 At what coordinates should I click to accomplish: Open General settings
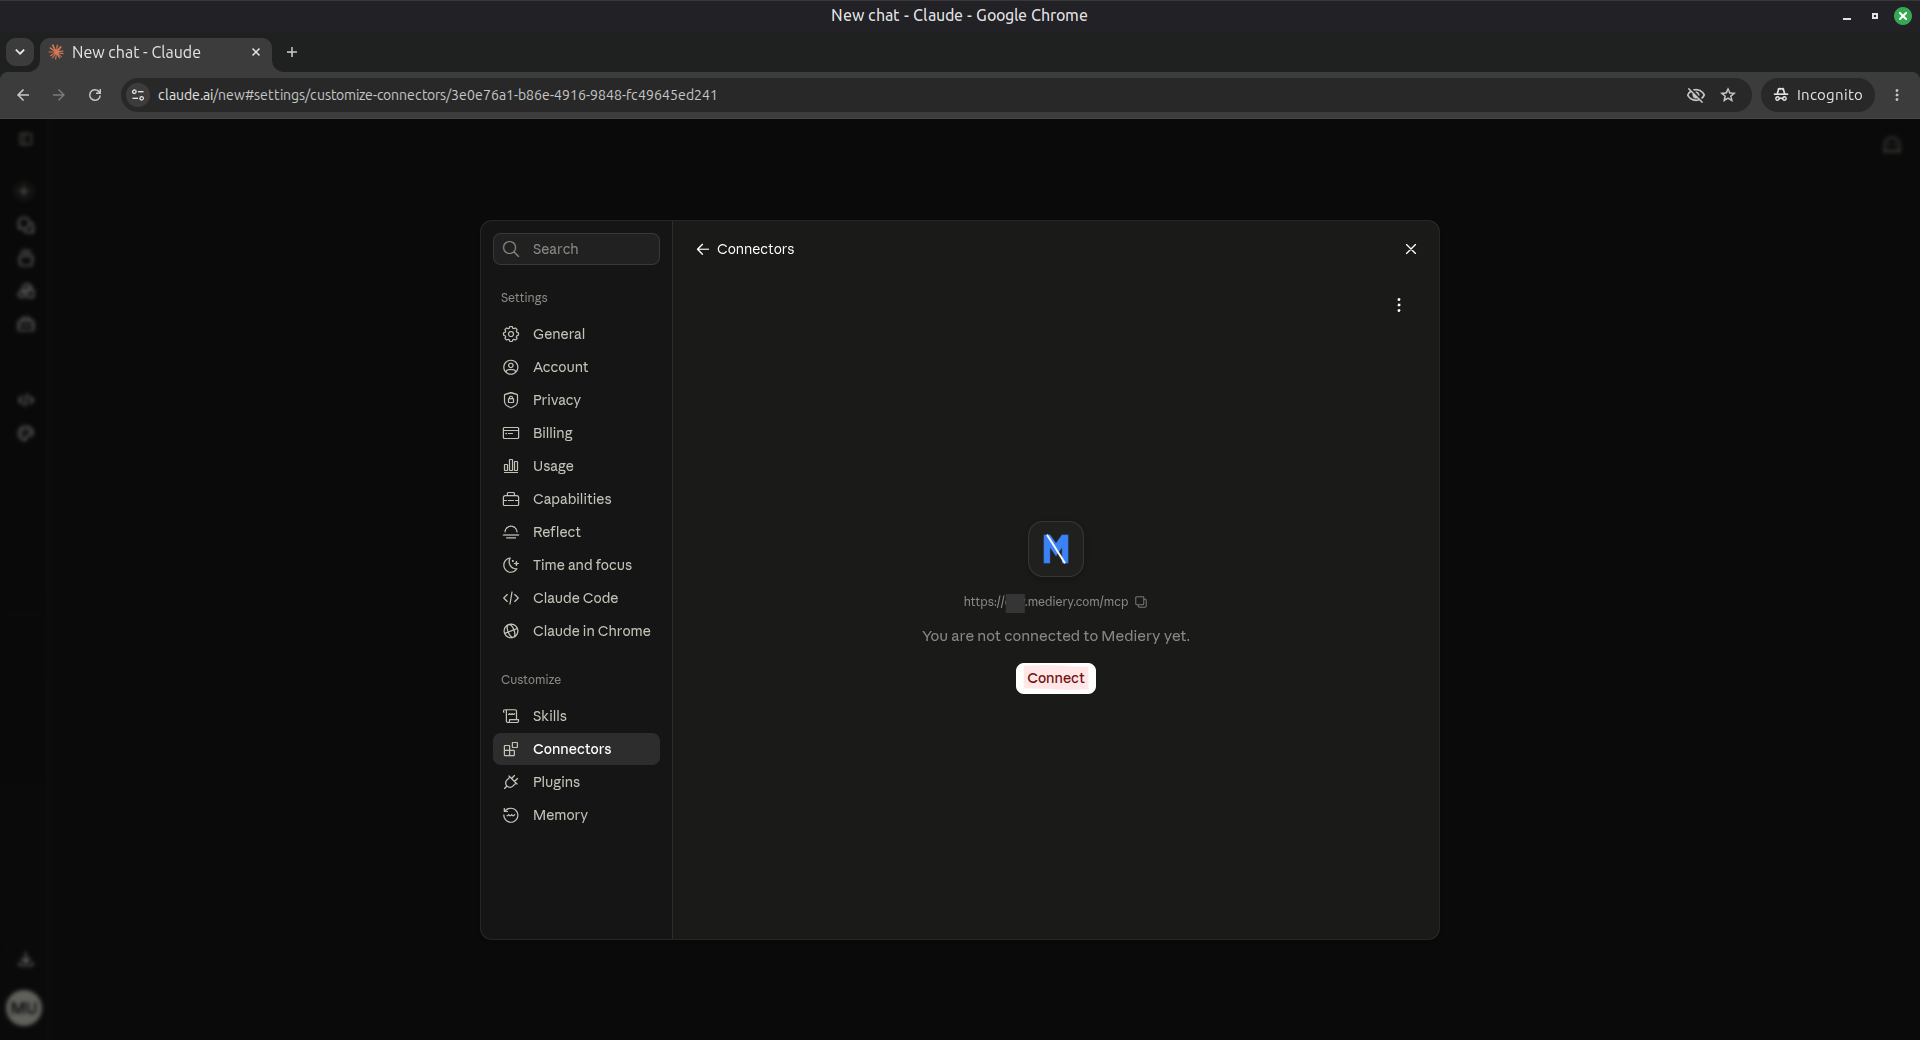(576, 334)
